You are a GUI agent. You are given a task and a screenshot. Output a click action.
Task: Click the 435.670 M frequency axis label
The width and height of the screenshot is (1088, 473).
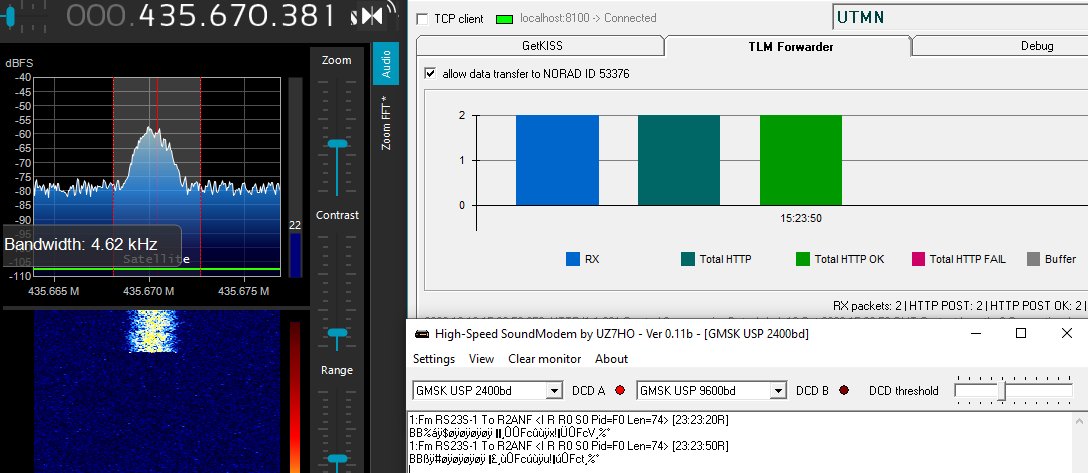pyautogui.click(x=148, y=291)
